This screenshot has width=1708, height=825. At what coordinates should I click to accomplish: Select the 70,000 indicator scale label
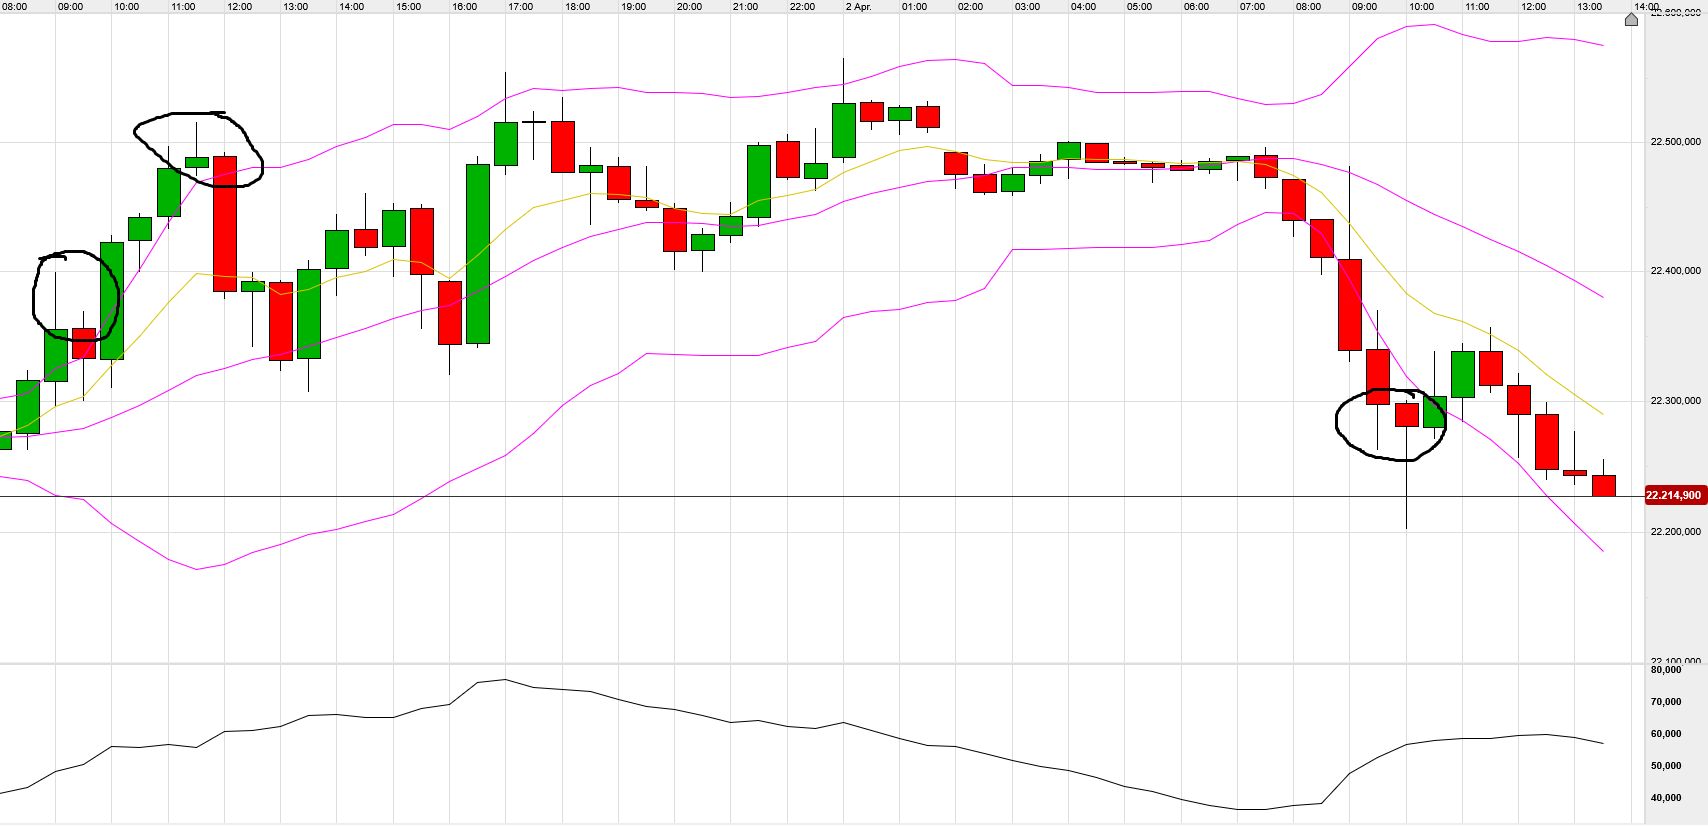coord(1665,702)
